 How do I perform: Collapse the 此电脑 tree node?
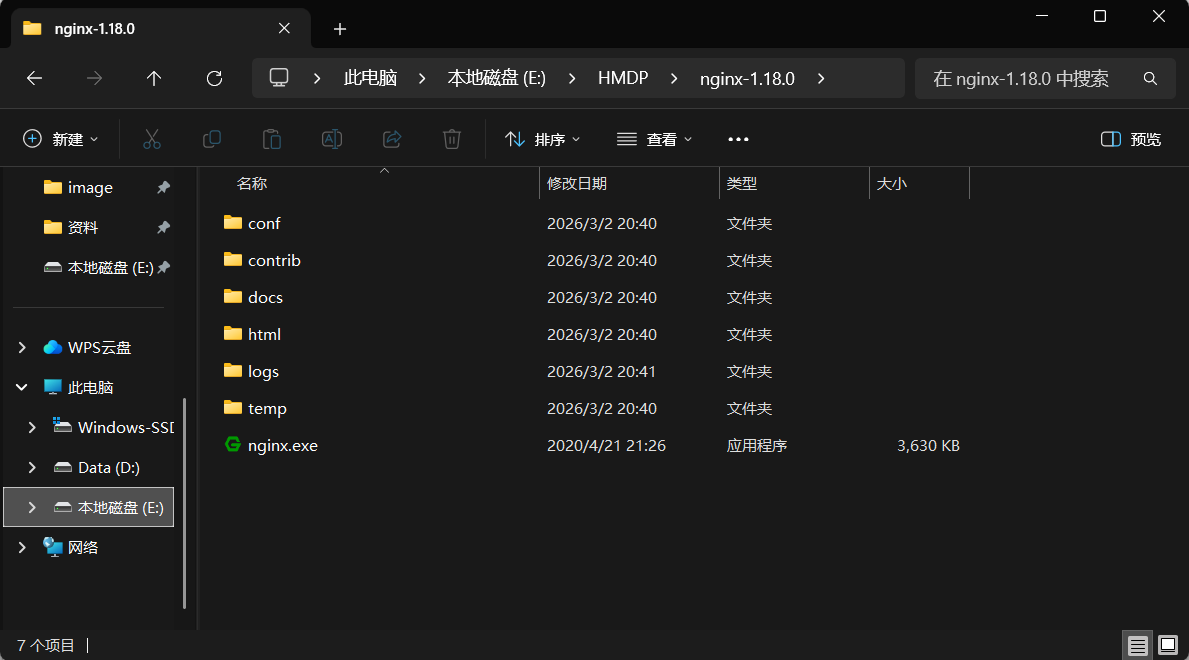pyautogui.click(x=22, y=387)
